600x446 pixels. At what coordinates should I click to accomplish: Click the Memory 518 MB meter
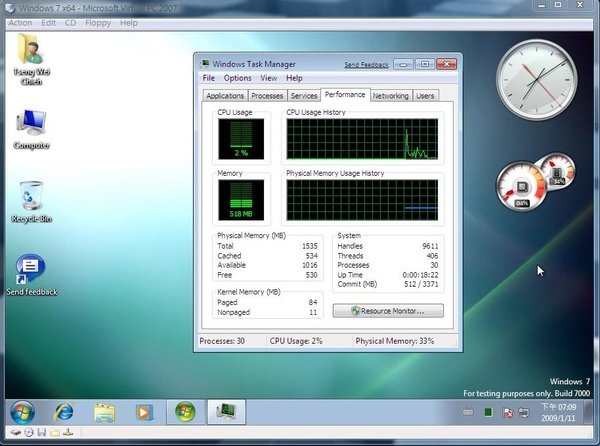(241, 200)
